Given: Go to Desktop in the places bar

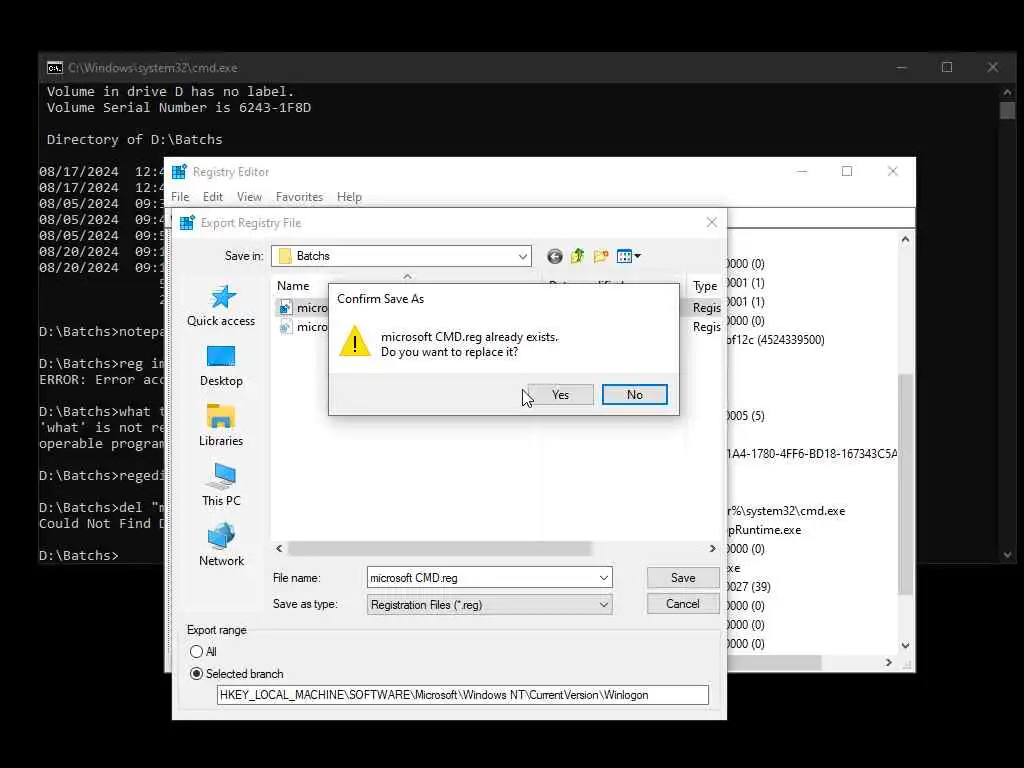Looking at the screenshot, I should (x=221, y=366).
